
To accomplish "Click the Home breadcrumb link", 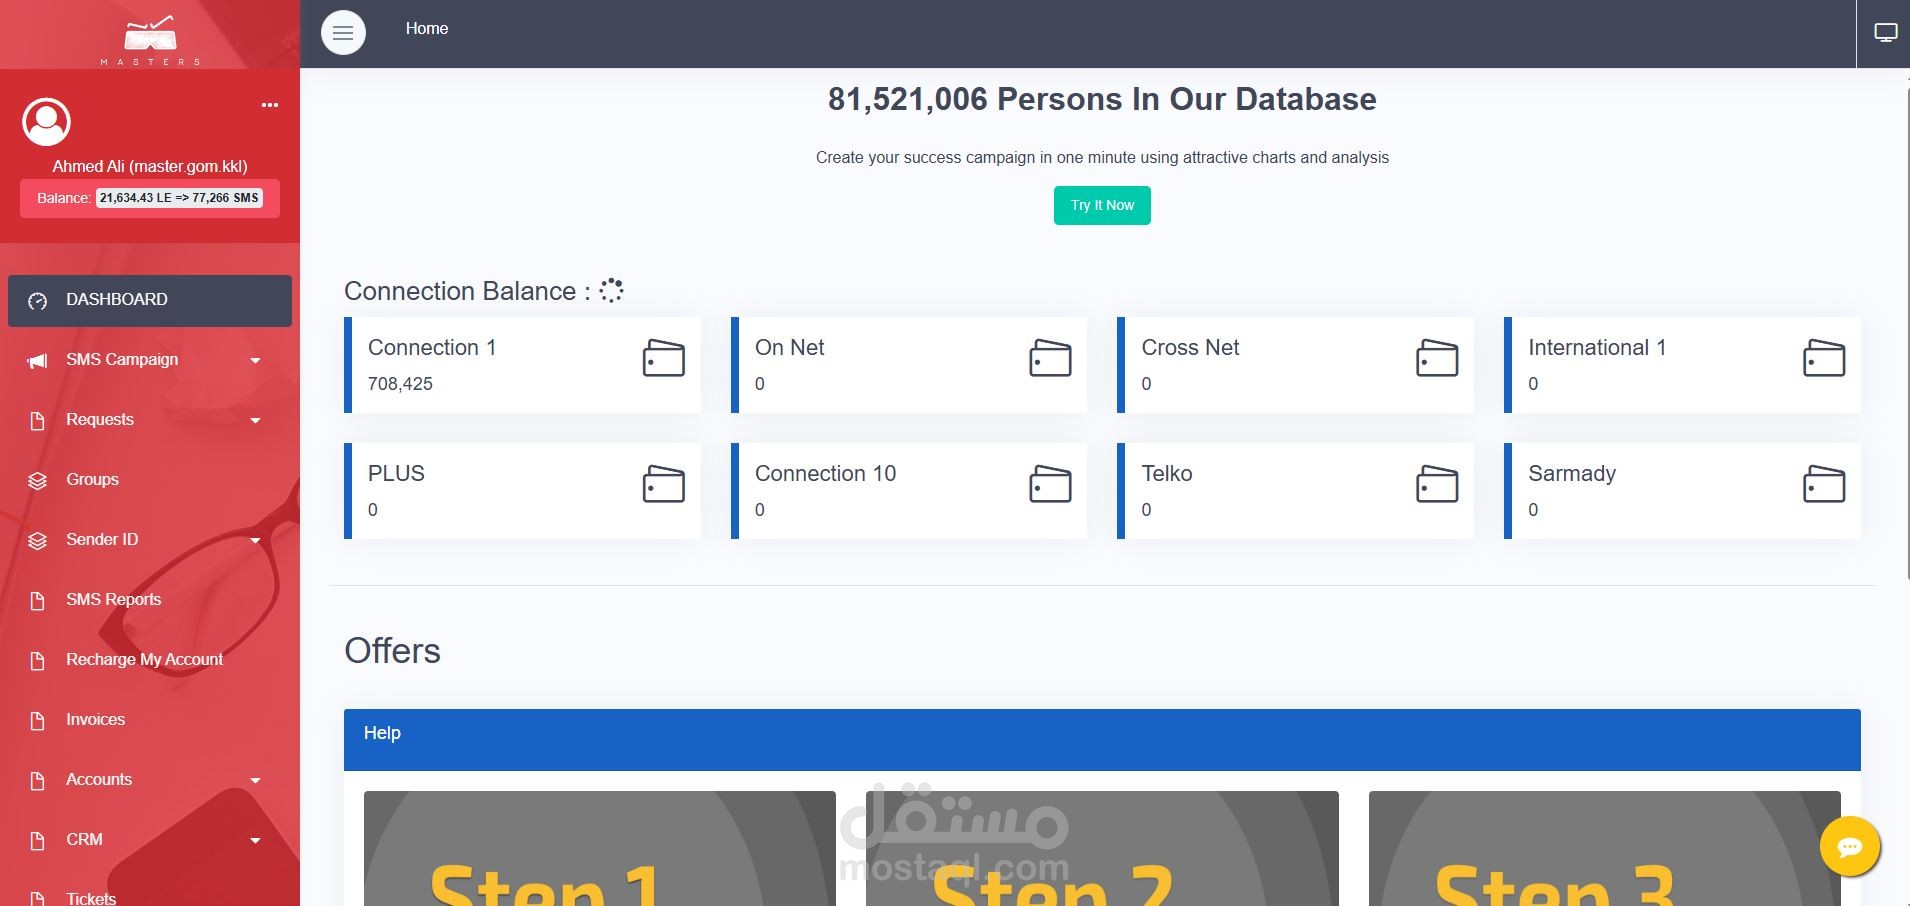I will point(427,29).
